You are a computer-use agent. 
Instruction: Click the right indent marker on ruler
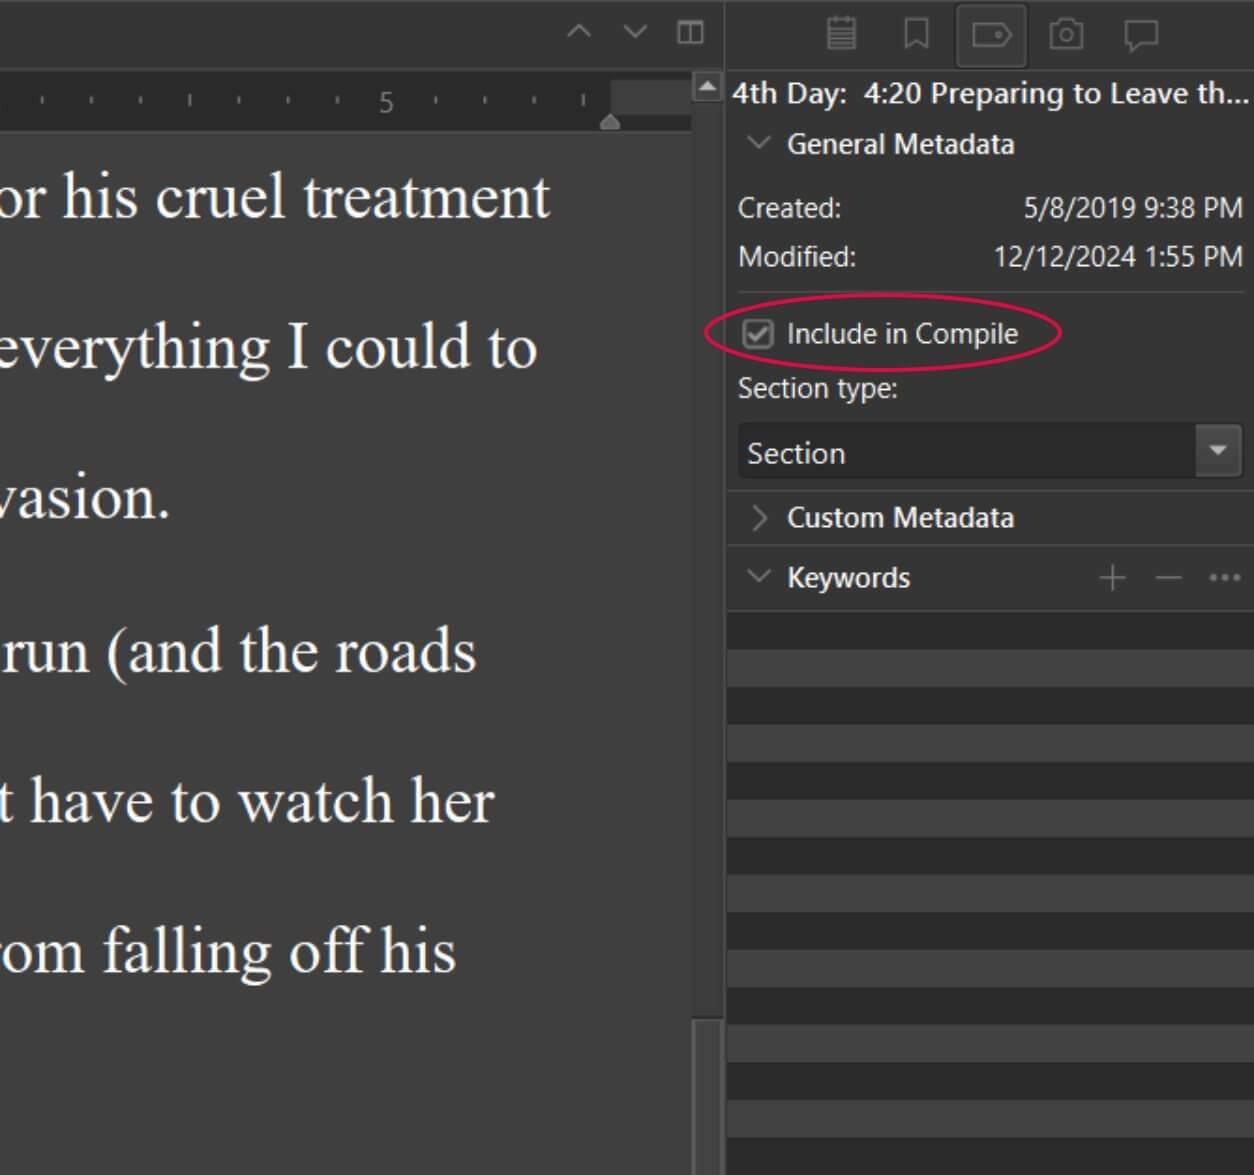610,122
